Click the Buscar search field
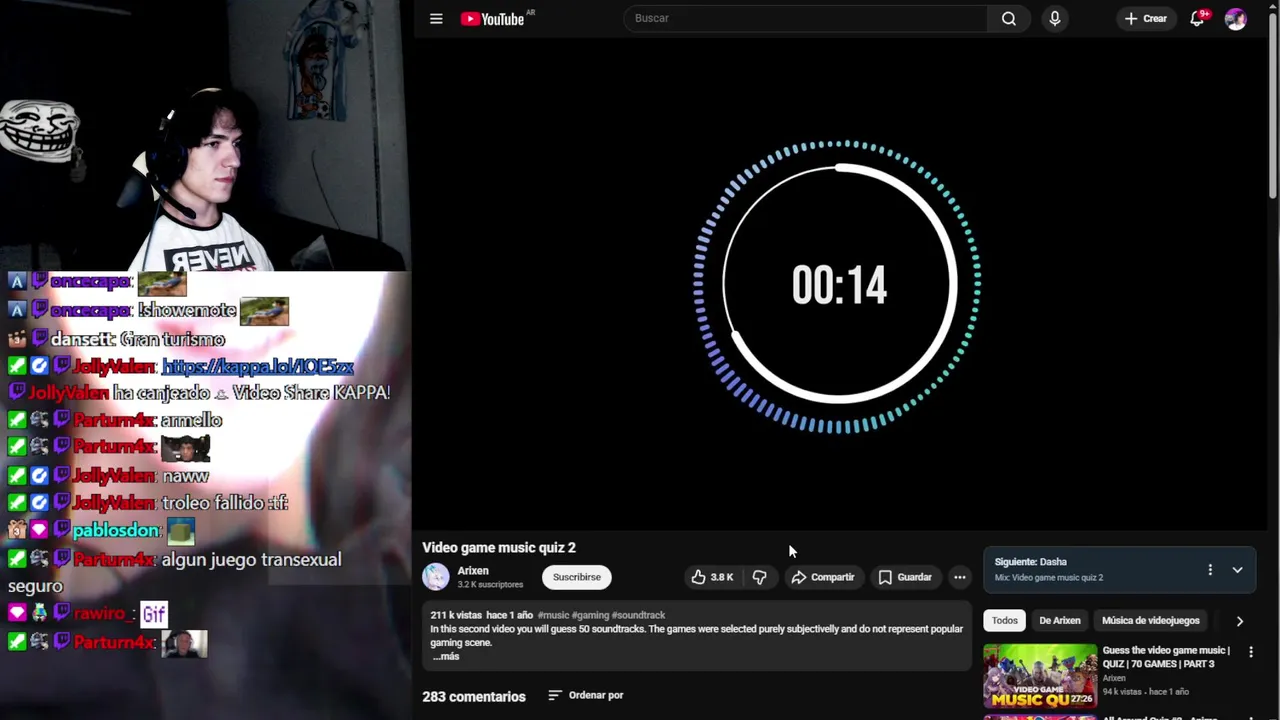Viewport: 1280px width, 720px height. tap(806, 18)
